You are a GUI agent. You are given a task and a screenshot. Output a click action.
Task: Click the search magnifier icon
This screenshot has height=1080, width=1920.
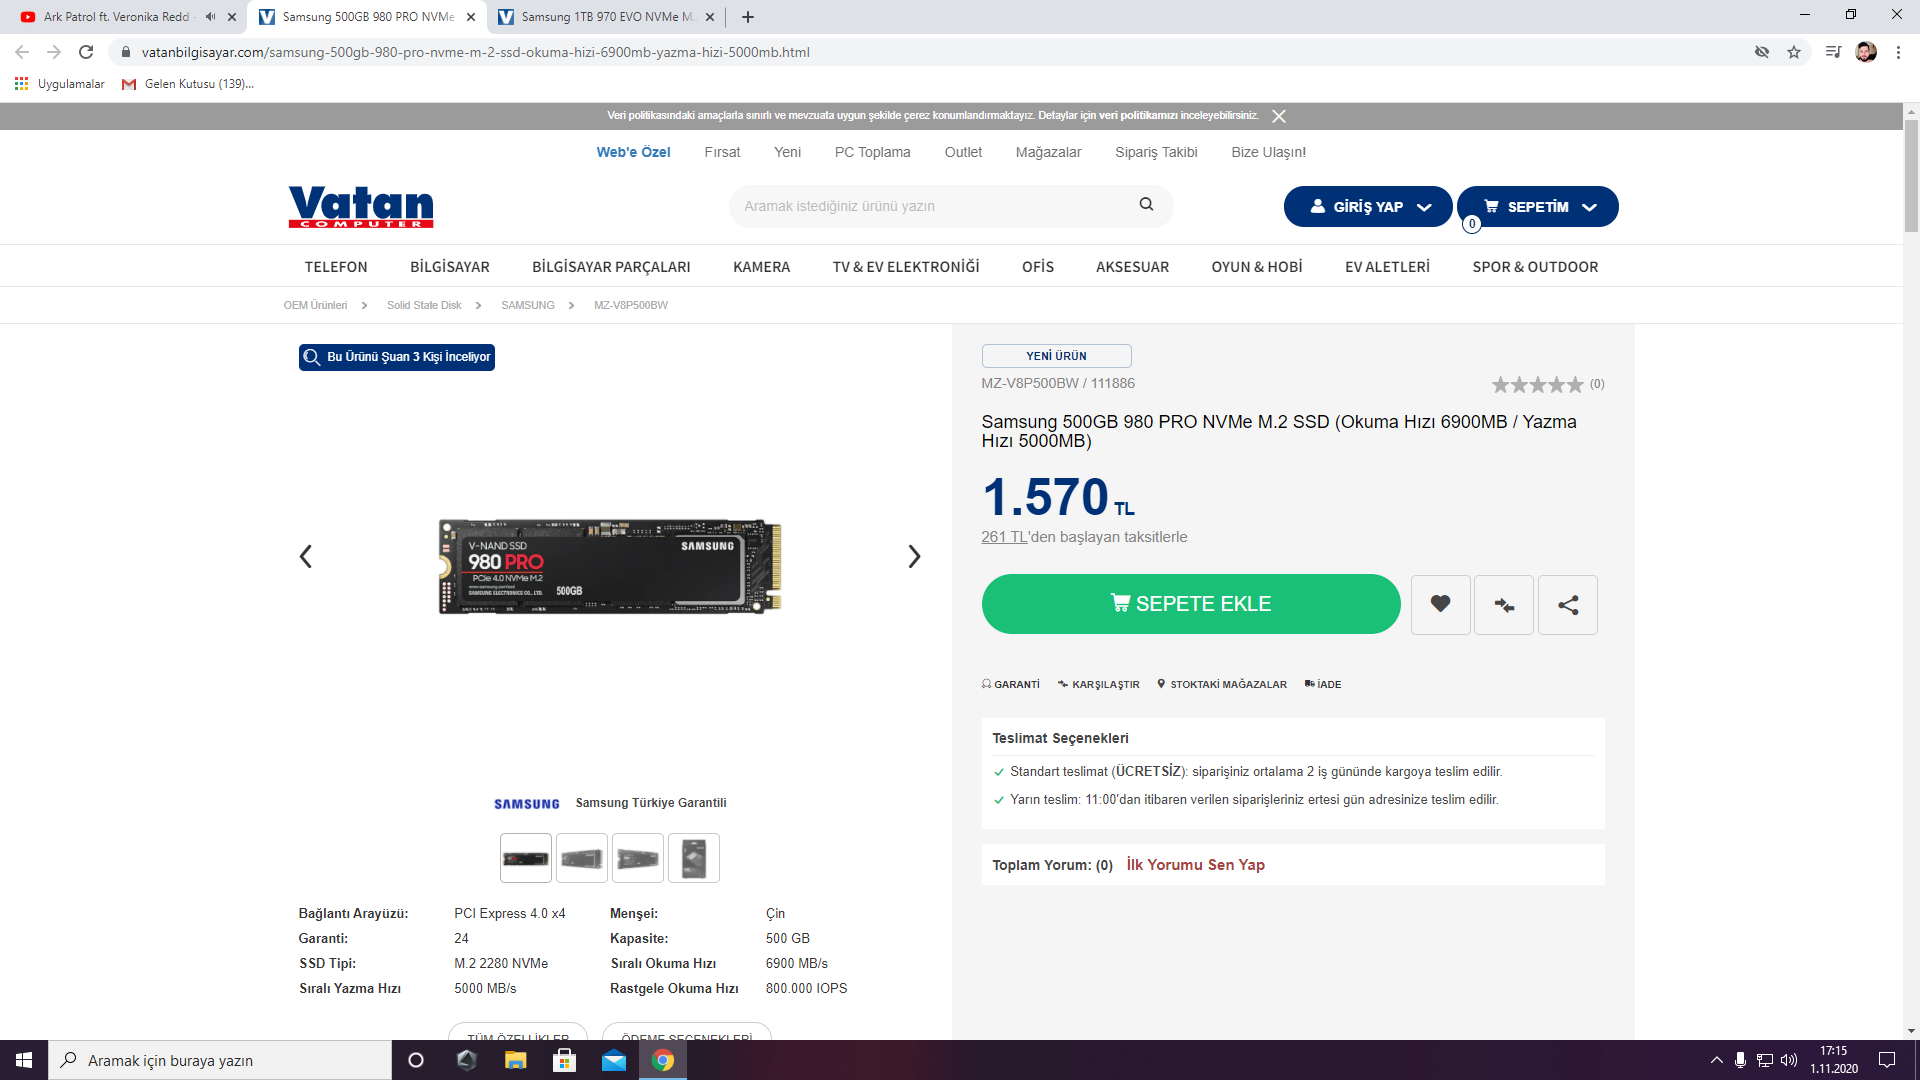[x=1146, y=205]
